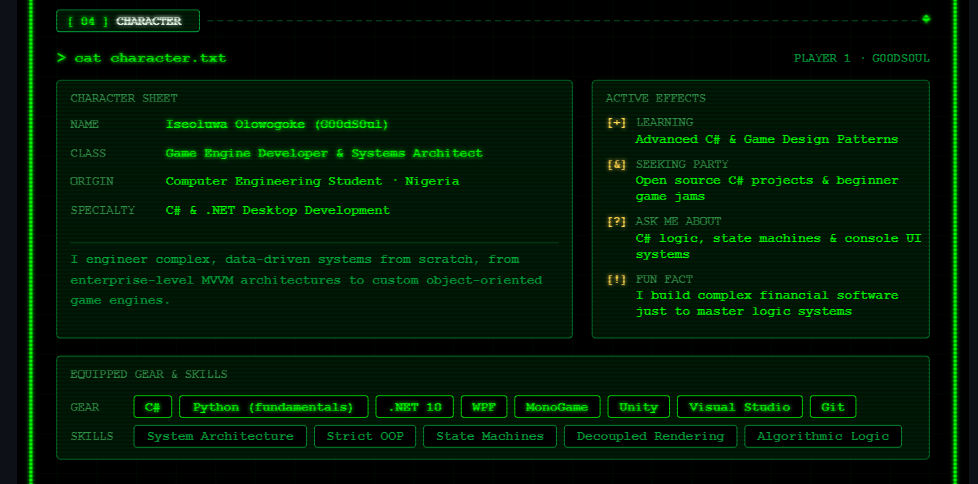Select the Visual Studio gear tag

click(x=740, y=407)
